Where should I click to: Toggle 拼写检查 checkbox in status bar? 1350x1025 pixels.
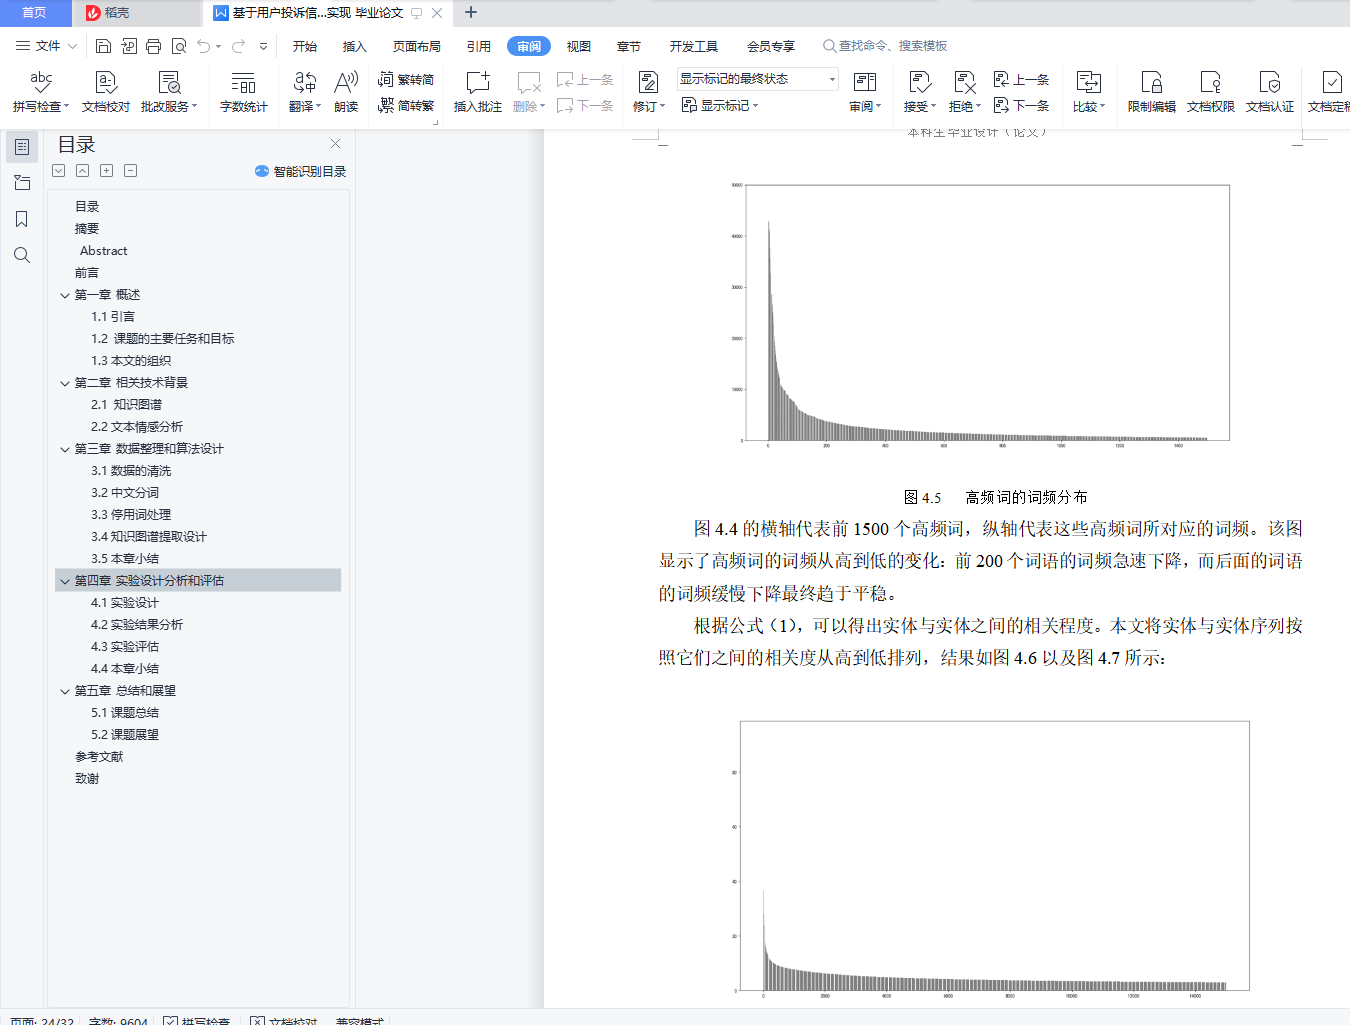171,1021
